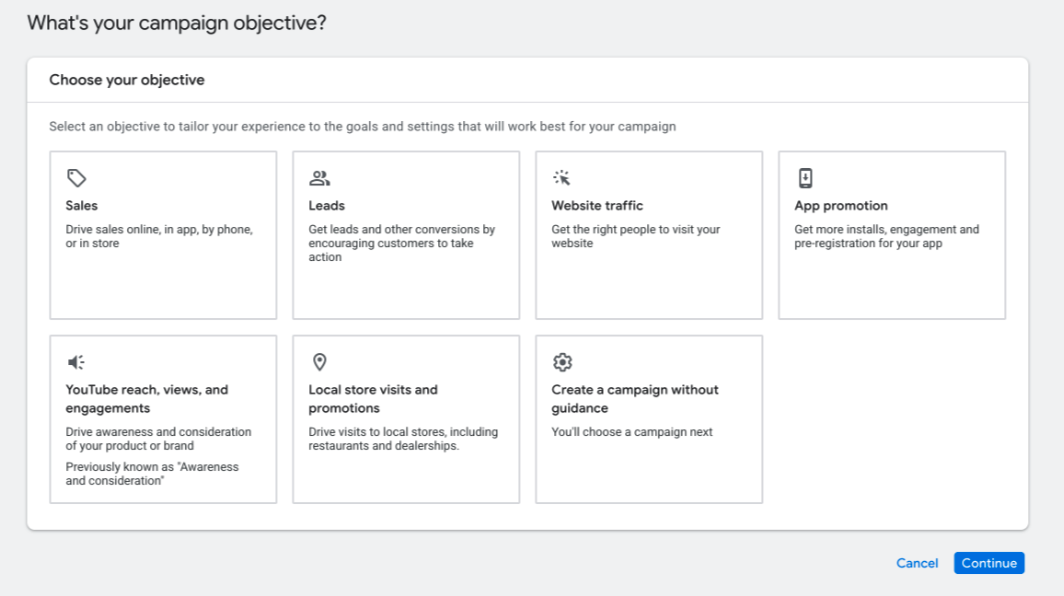Click 'Drive sales online, in app, by phone' description
Viewport: 1064px width, 596px height.
pos(159,236)
